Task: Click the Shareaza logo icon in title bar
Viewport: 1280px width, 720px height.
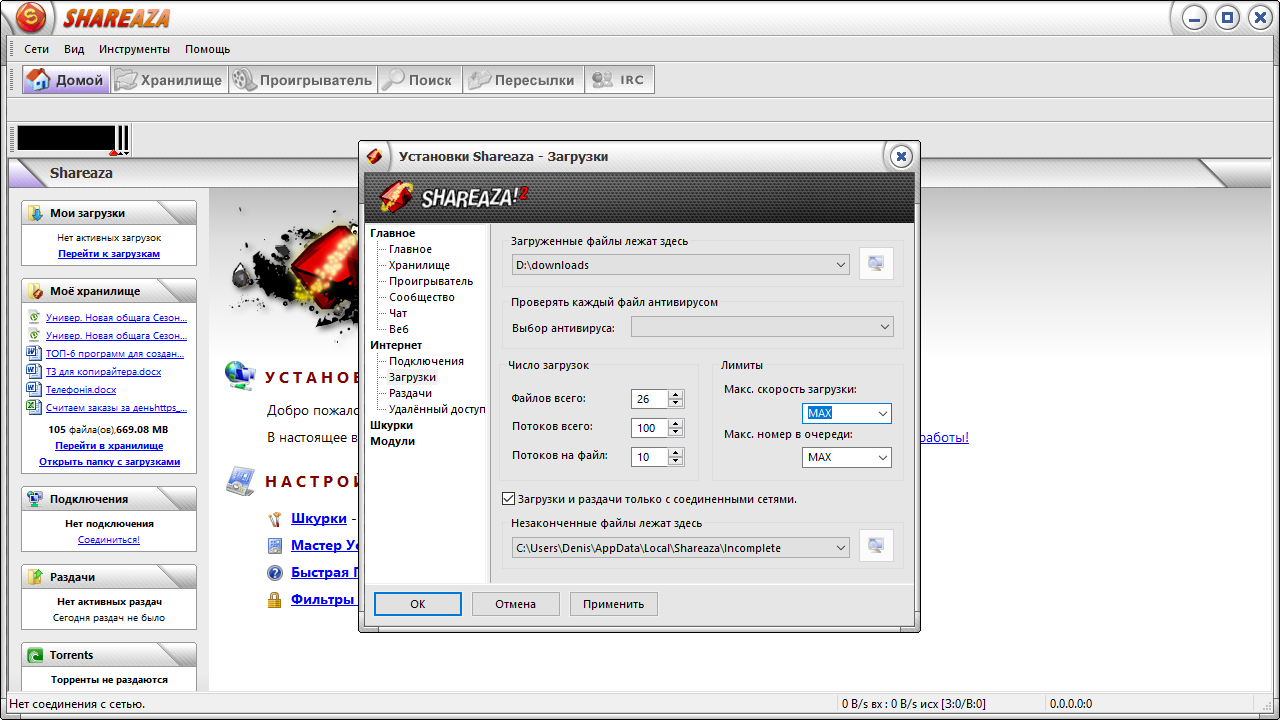Action: tap(32, 17)
